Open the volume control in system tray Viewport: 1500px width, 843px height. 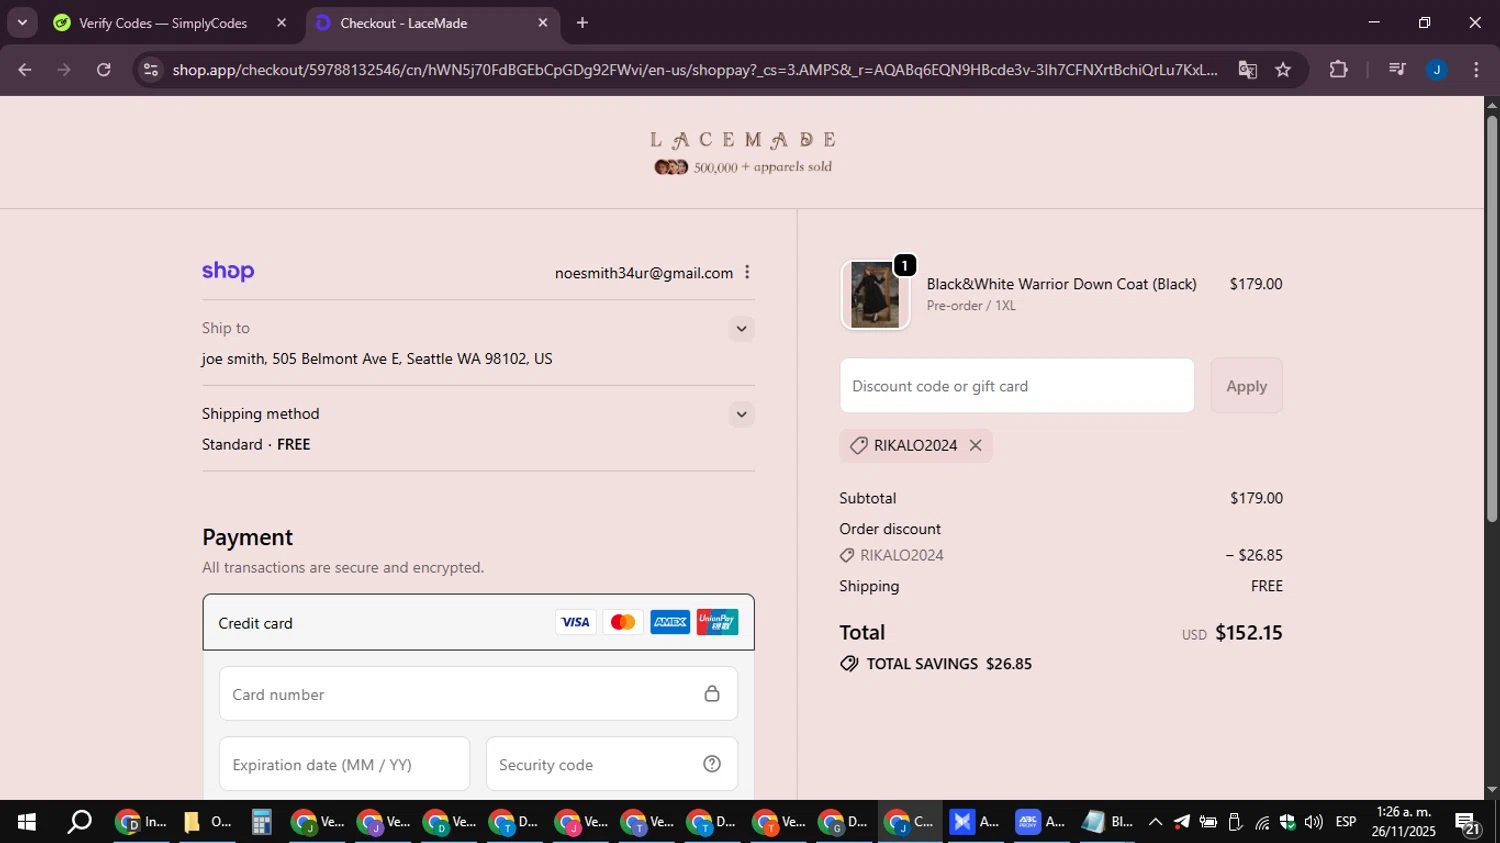[1313, 822]
